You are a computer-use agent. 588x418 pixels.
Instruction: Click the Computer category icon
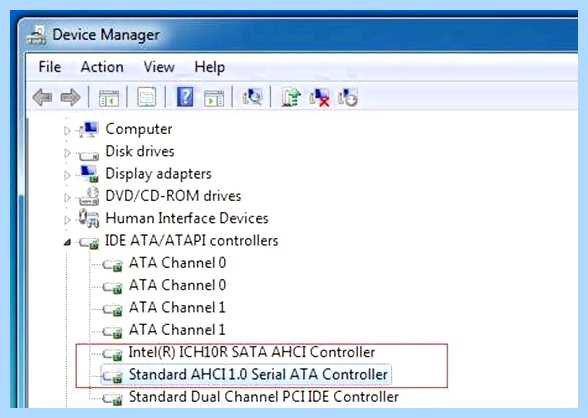click(x=89, y=129)
